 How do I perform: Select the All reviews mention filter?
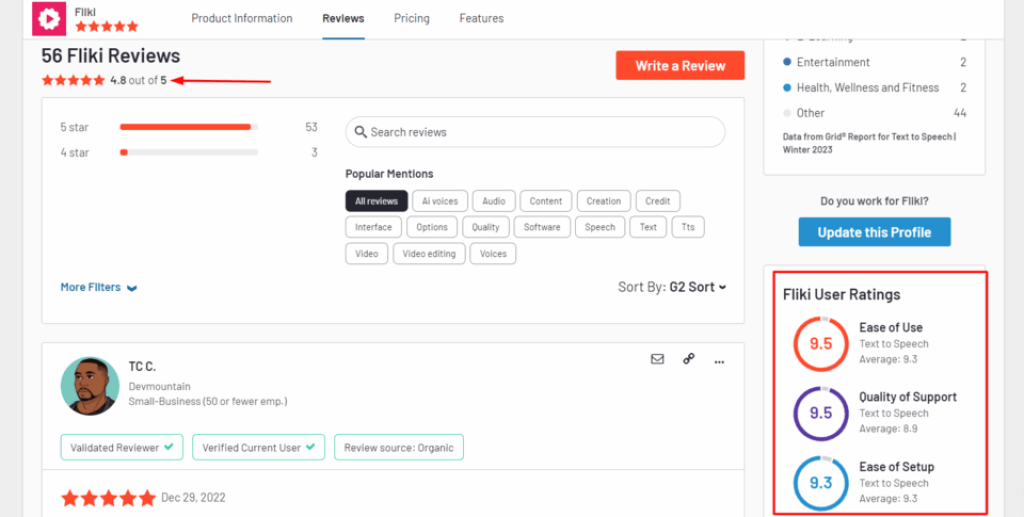tap(376, 201)
